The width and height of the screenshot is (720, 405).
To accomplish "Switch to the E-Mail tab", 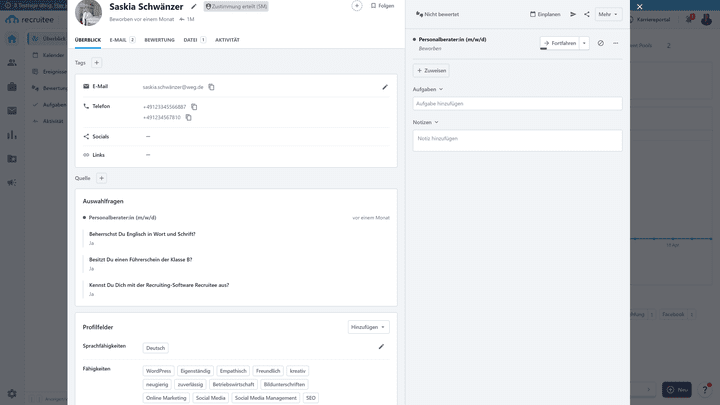I will pyautogui.click(x=122, y=40).
